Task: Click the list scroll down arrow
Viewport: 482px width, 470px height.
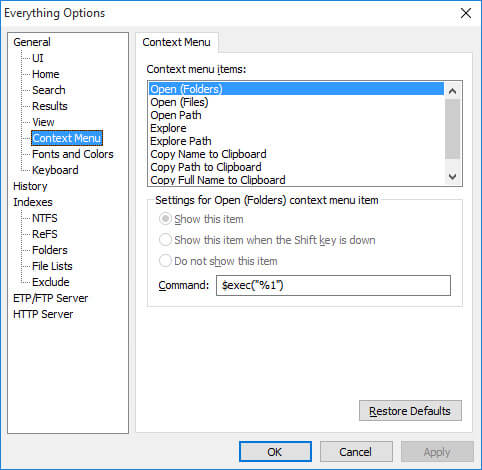Action: click(x=452, y=176)
